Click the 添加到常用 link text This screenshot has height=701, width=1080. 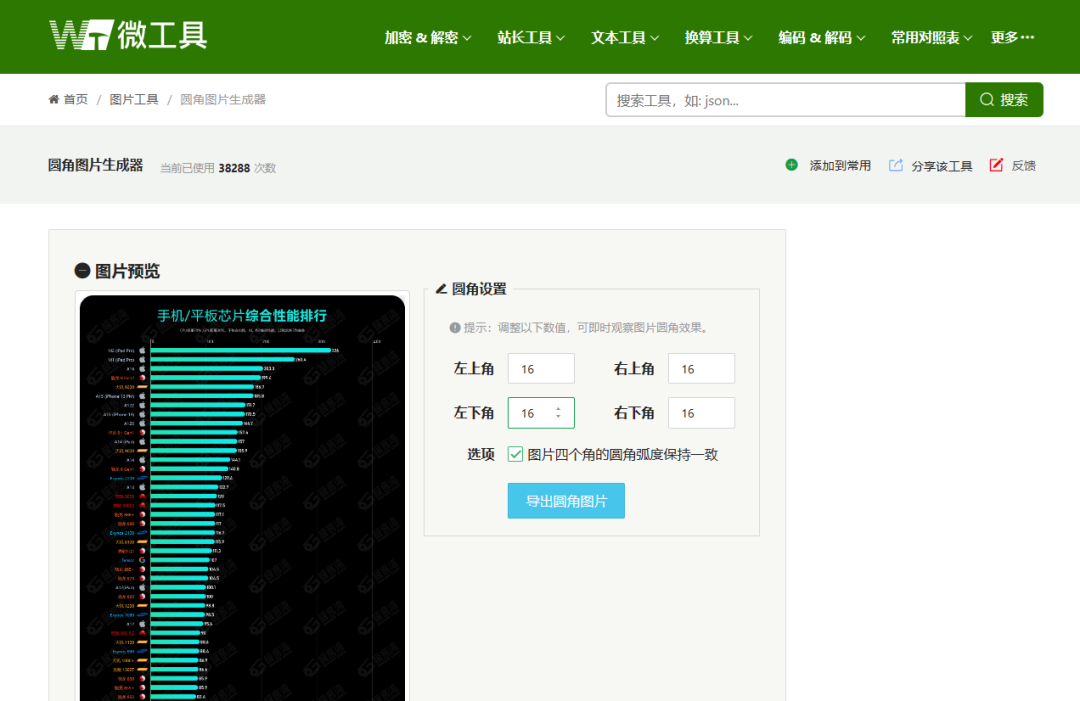click(x=840, y=165)
